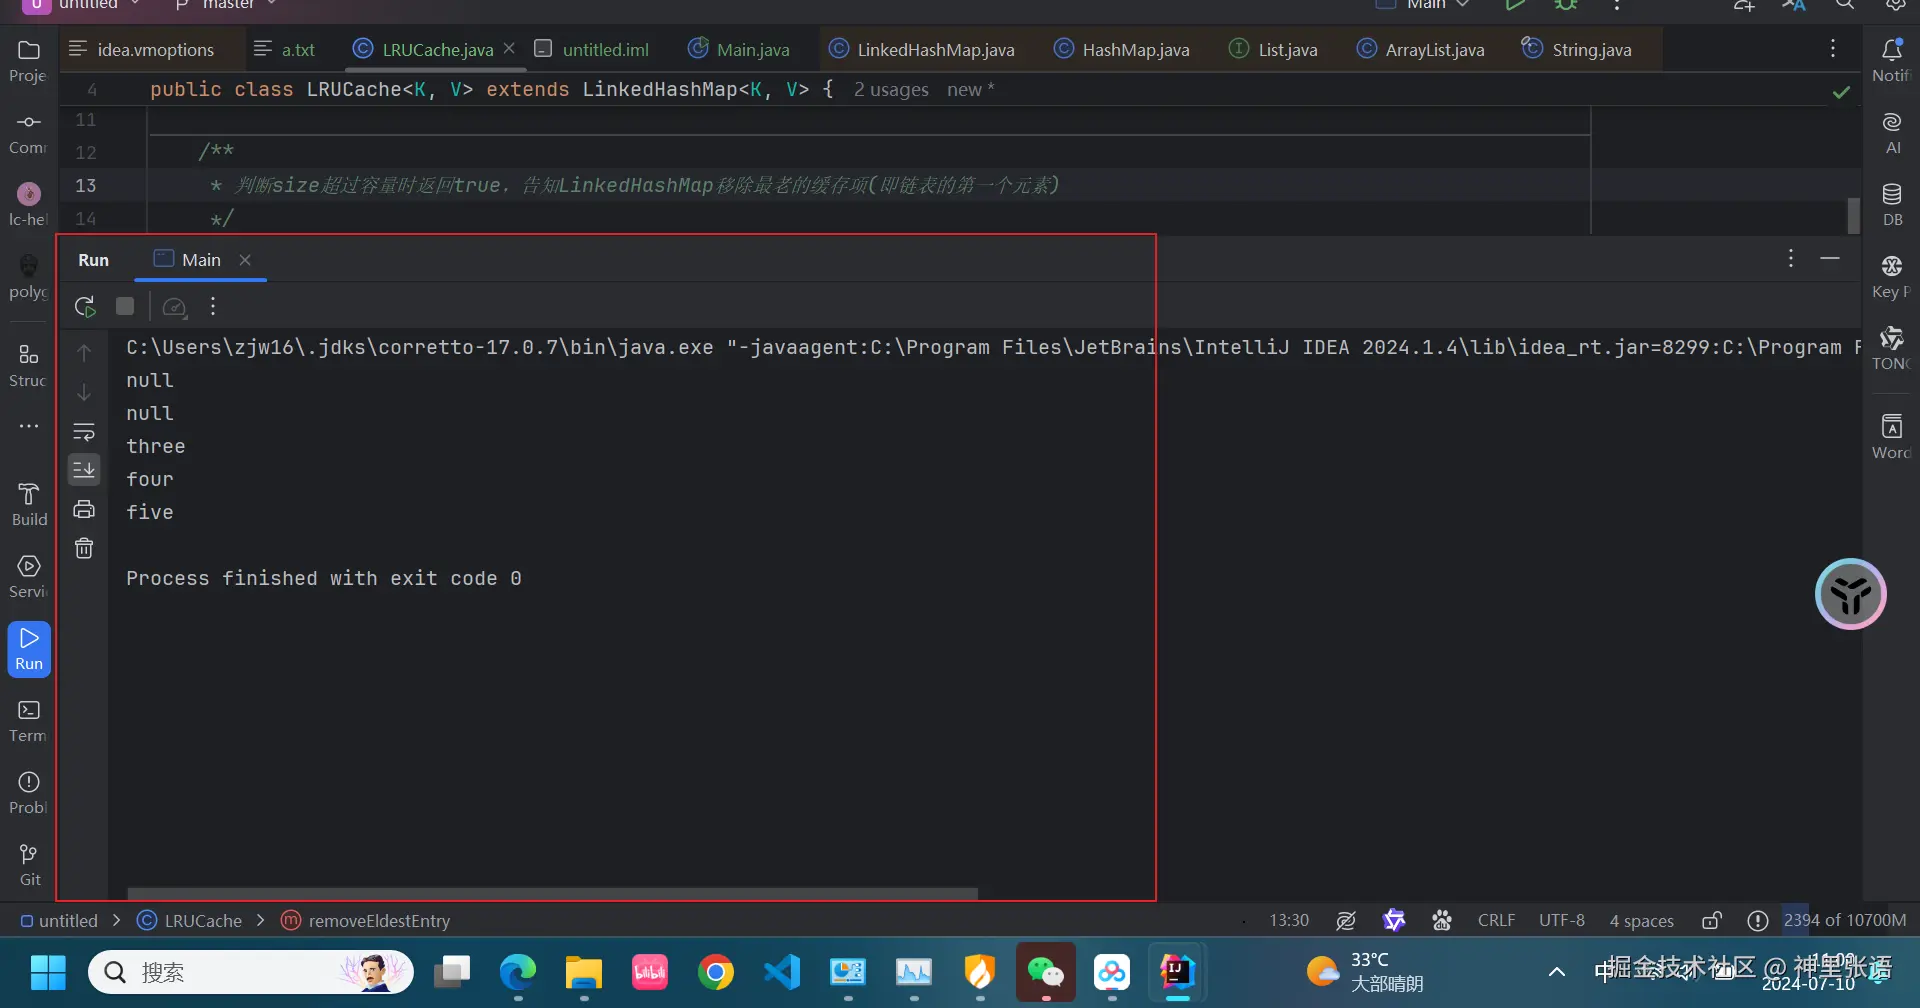Click the Print console output icon
Viewport: 1920px width, 1008px height.
pyautogui.click(x=84, y=509)
